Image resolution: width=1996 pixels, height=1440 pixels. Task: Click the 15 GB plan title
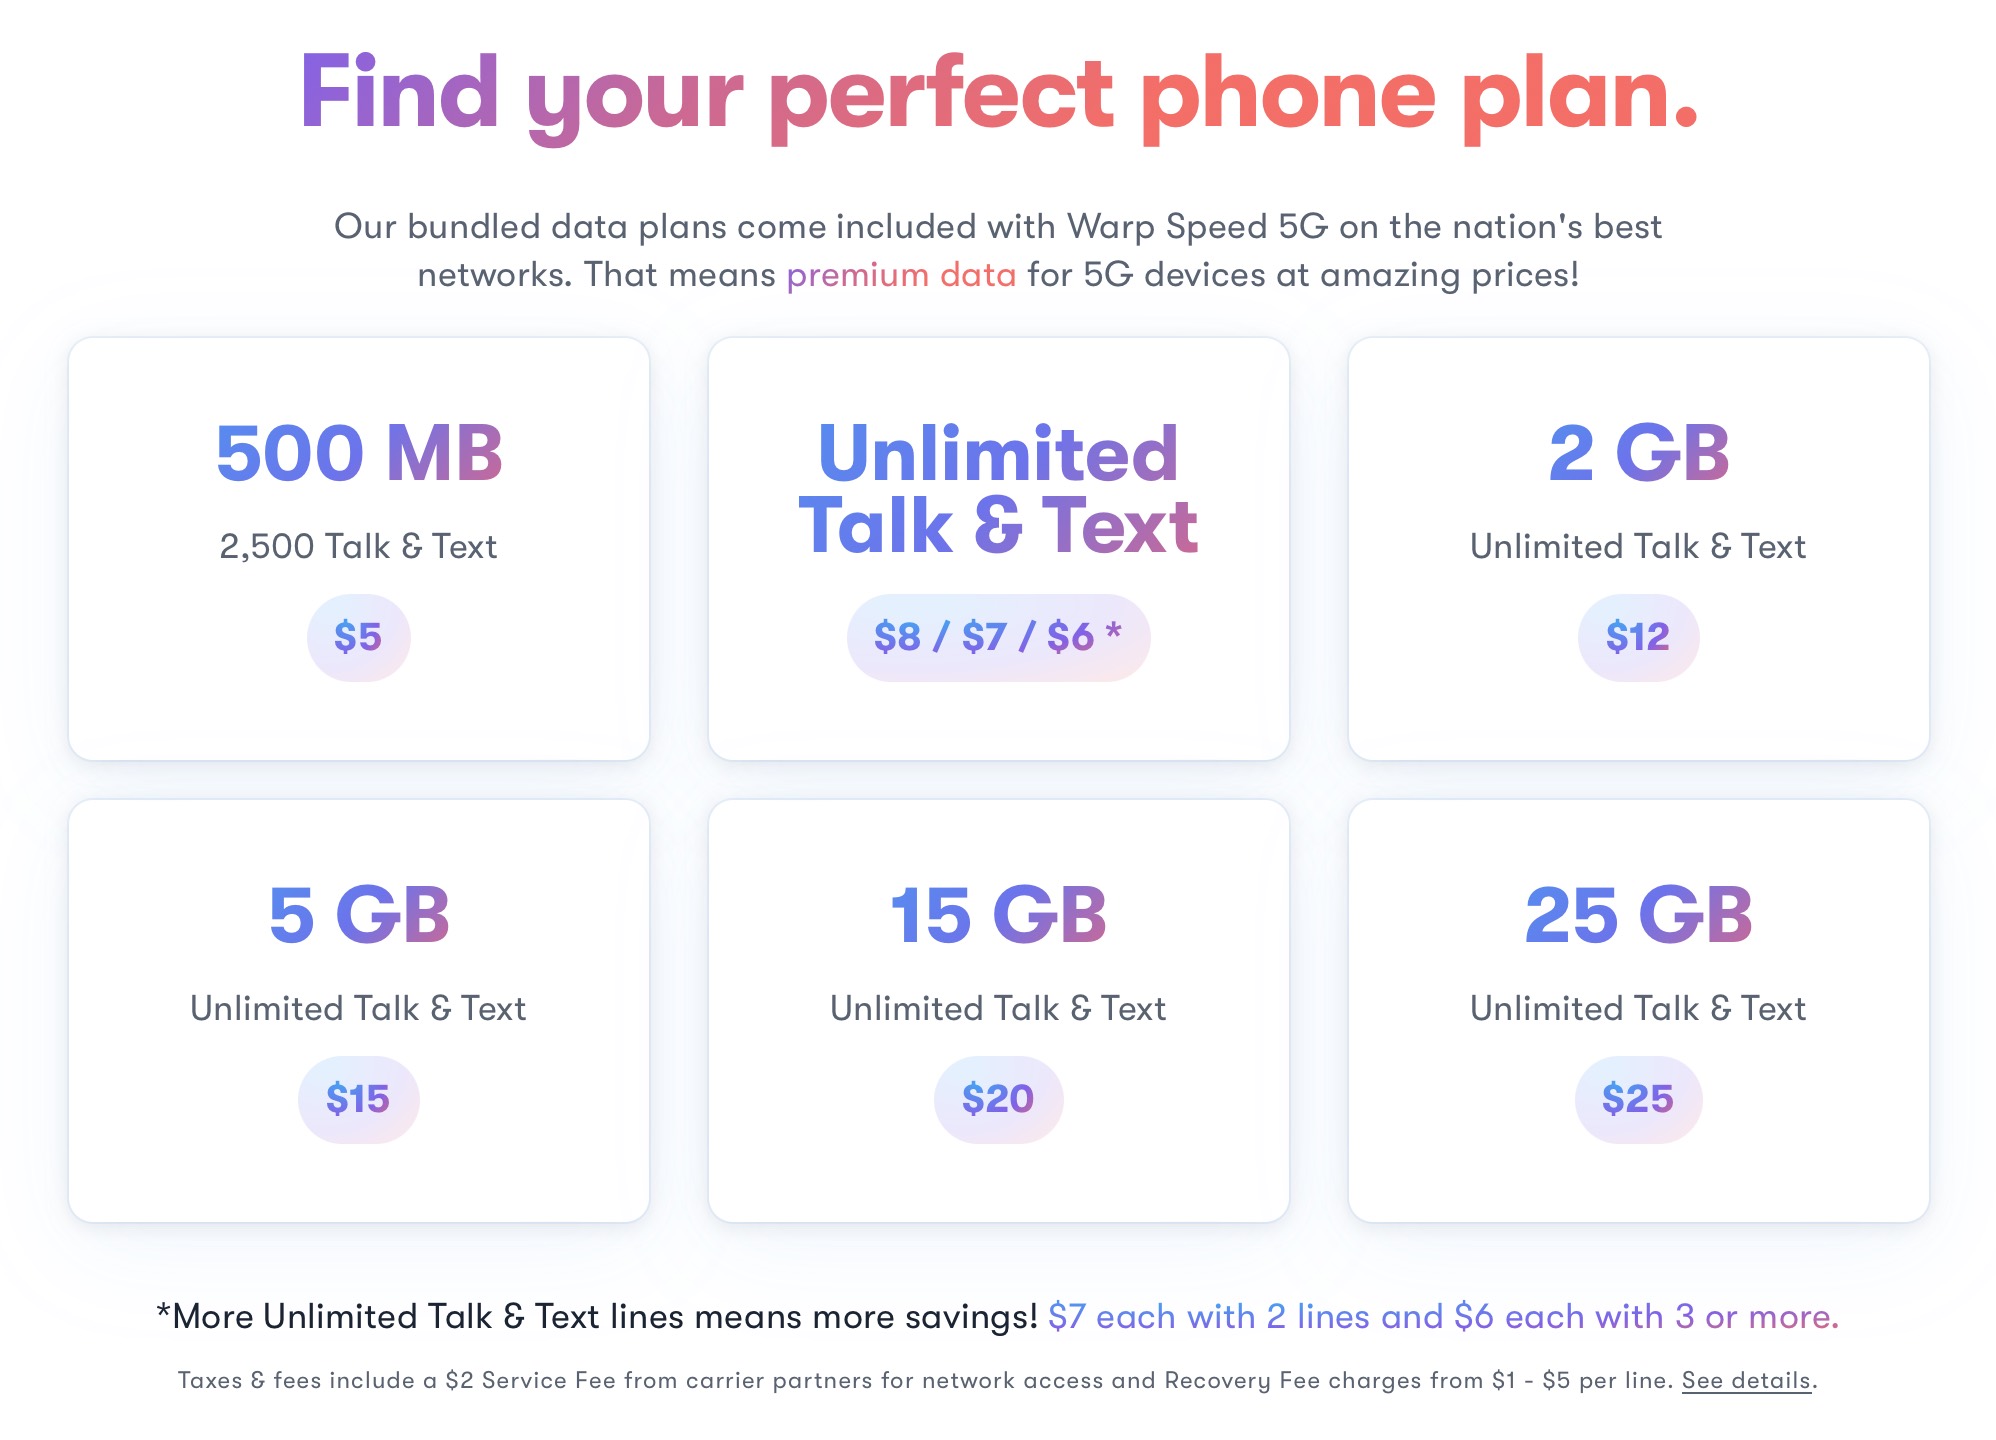pyautogui.click(x=998, y=915)
